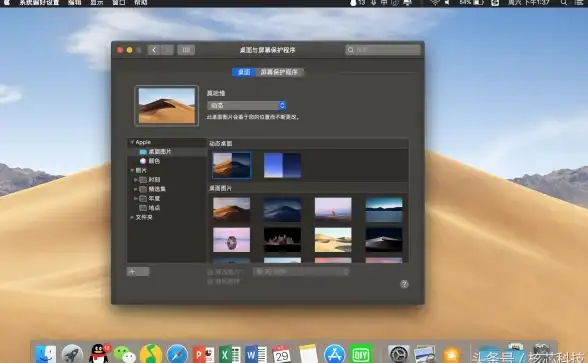The width and height of the screenshot is (588, 363).
Task: Open App Store in dock
Action: tap(334, 354)
